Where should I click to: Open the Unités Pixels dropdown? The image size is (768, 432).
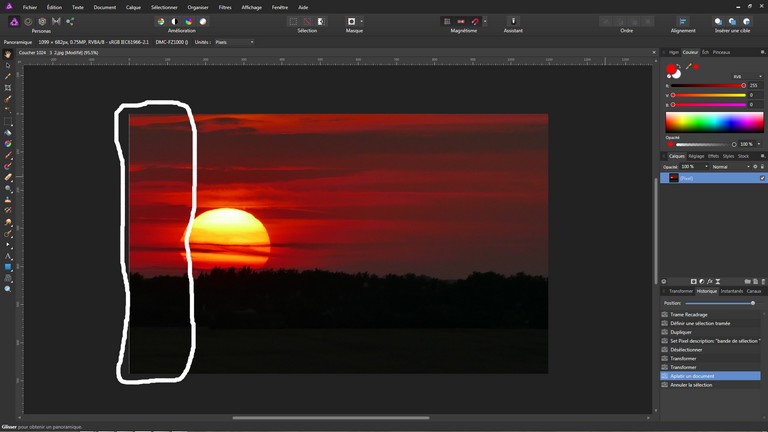coord(235,42)
